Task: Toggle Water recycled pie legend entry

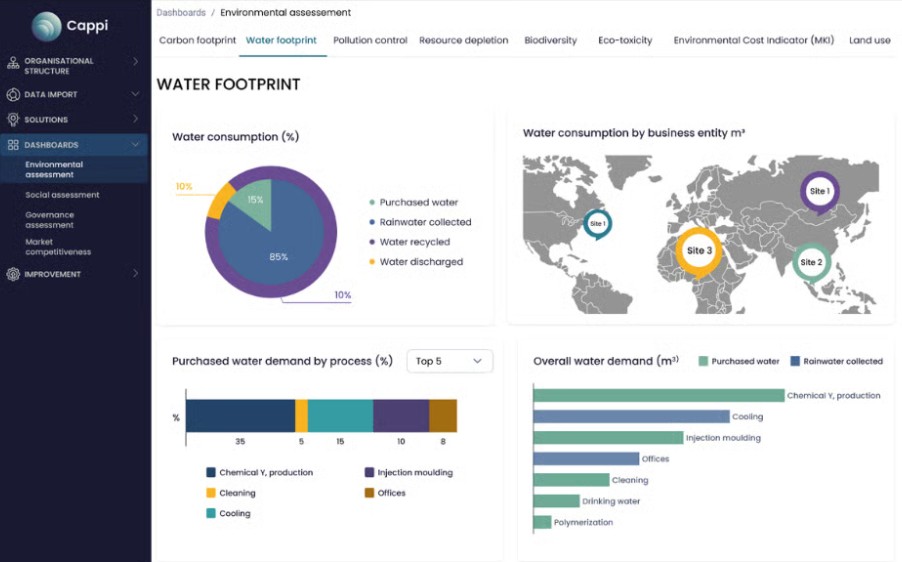Action: 414,242
